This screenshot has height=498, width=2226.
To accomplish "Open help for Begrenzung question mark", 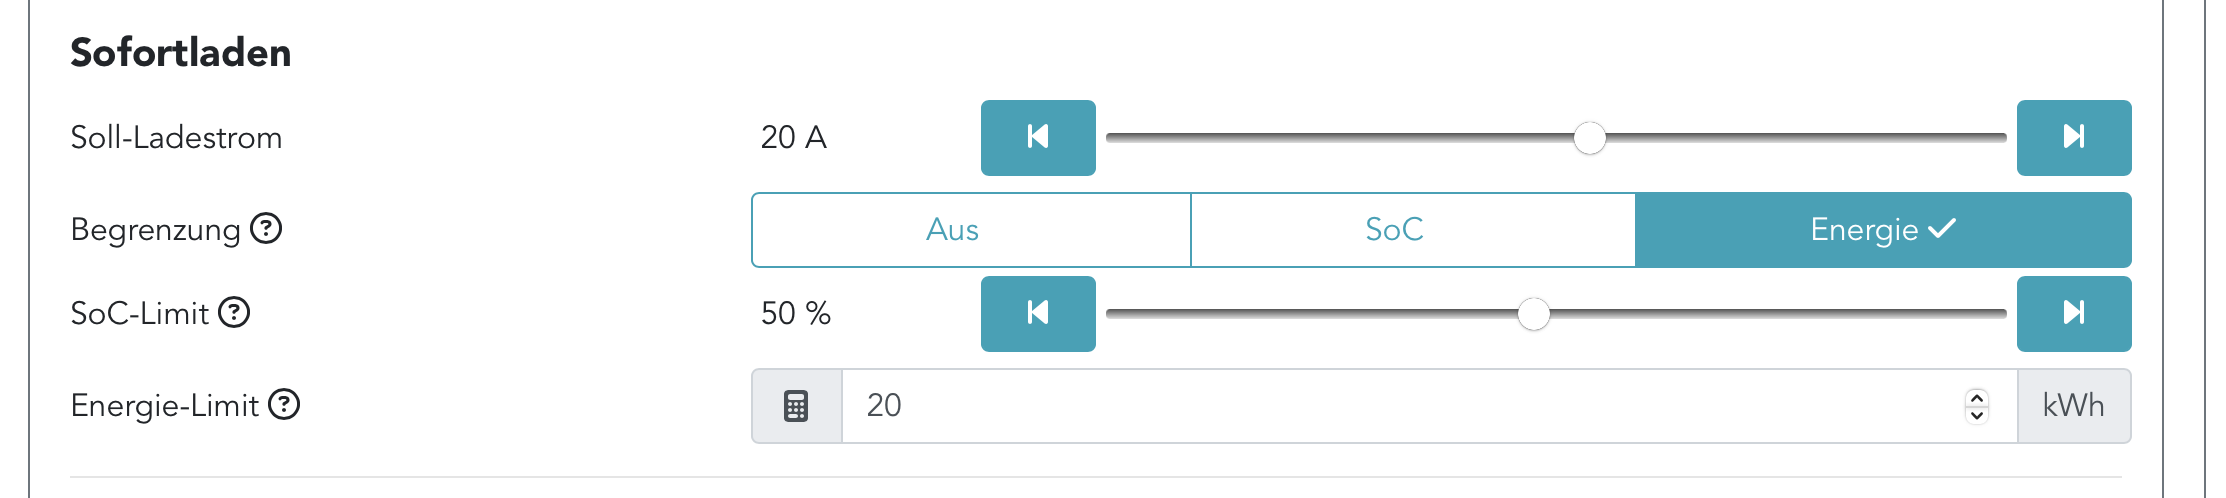I will 266,229.
